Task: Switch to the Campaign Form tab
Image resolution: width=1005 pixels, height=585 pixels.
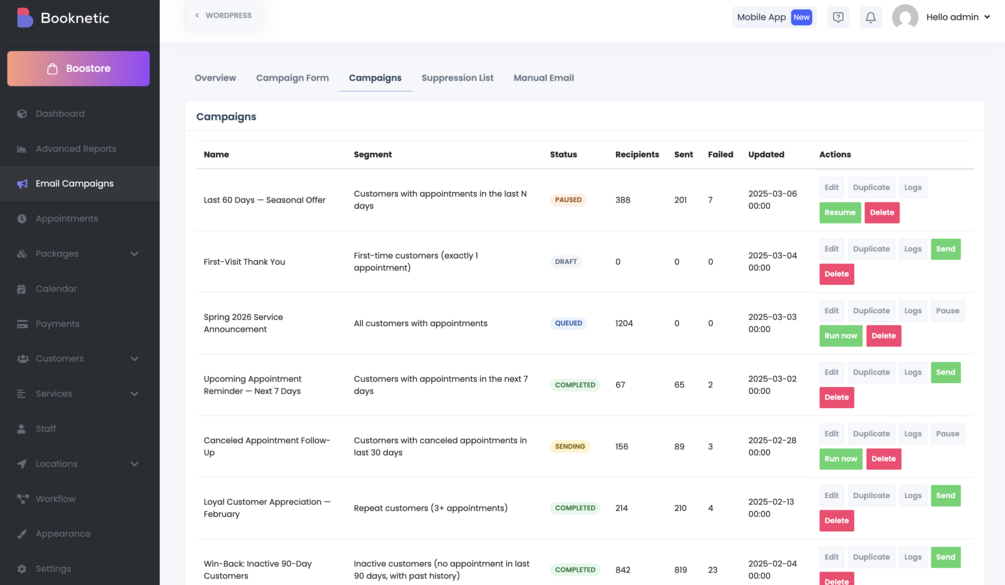Action: pyautogui.click(x=292, y=78)
